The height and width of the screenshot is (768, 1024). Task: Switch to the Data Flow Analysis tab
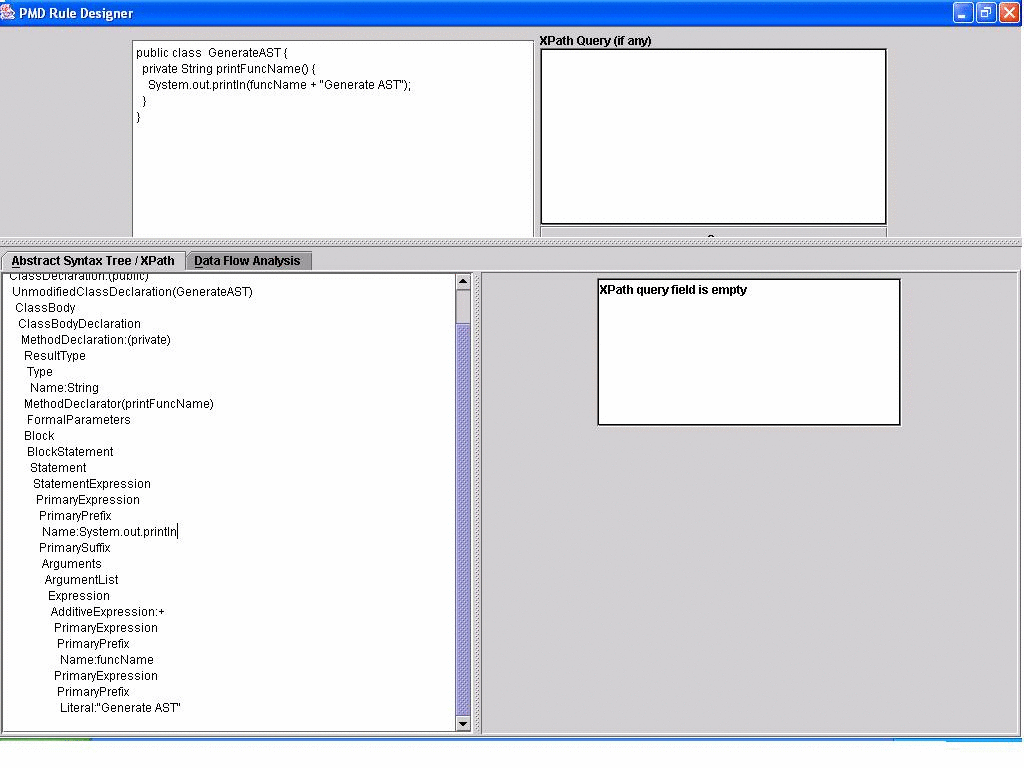pos(247,261)
